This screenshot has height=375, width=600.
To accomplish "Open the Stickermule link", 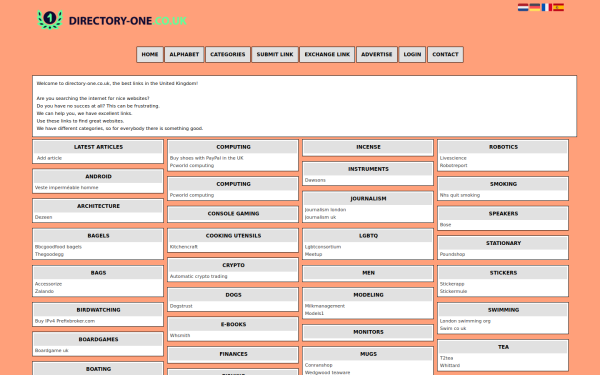I will point(453,291).
